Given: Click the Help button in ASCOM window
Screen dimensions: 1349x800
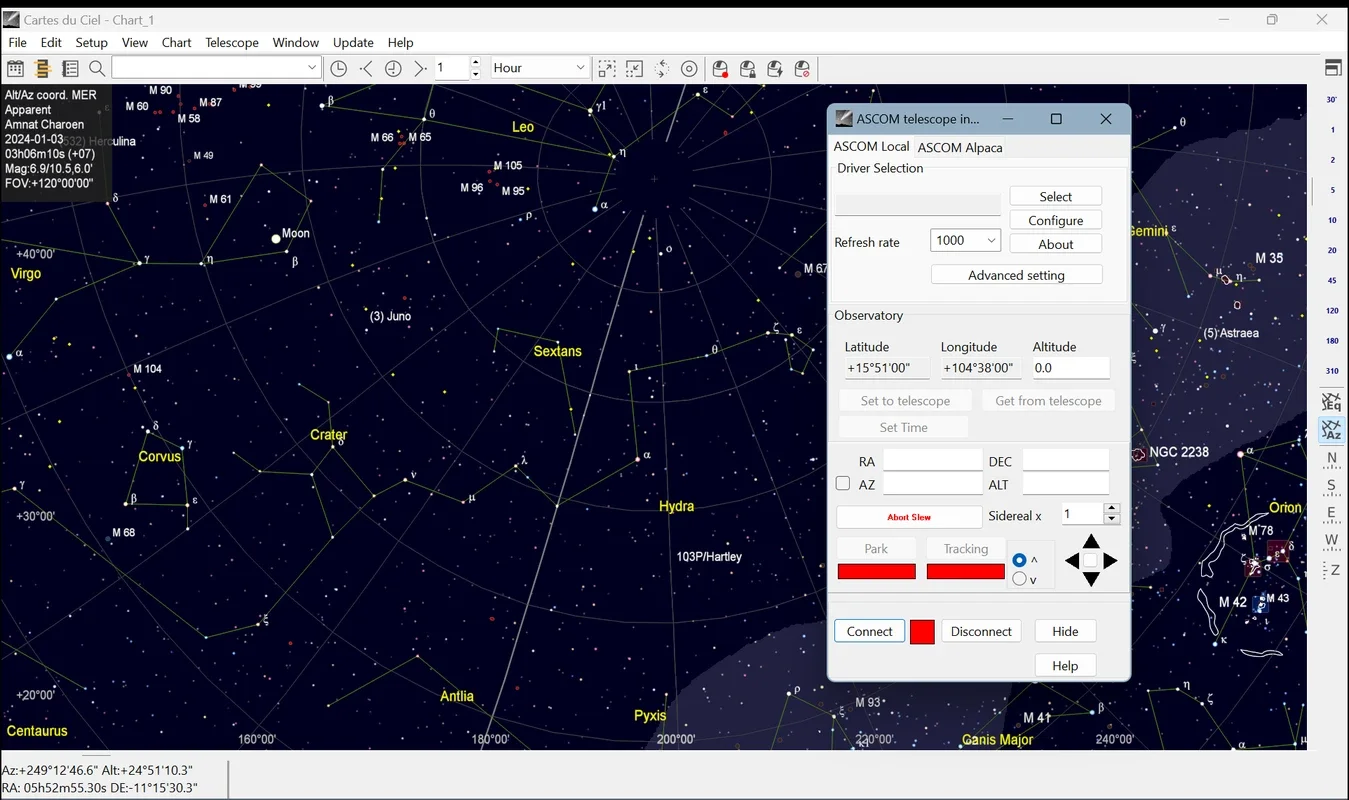Looking at the screenshot, I should coord(1066,665).
